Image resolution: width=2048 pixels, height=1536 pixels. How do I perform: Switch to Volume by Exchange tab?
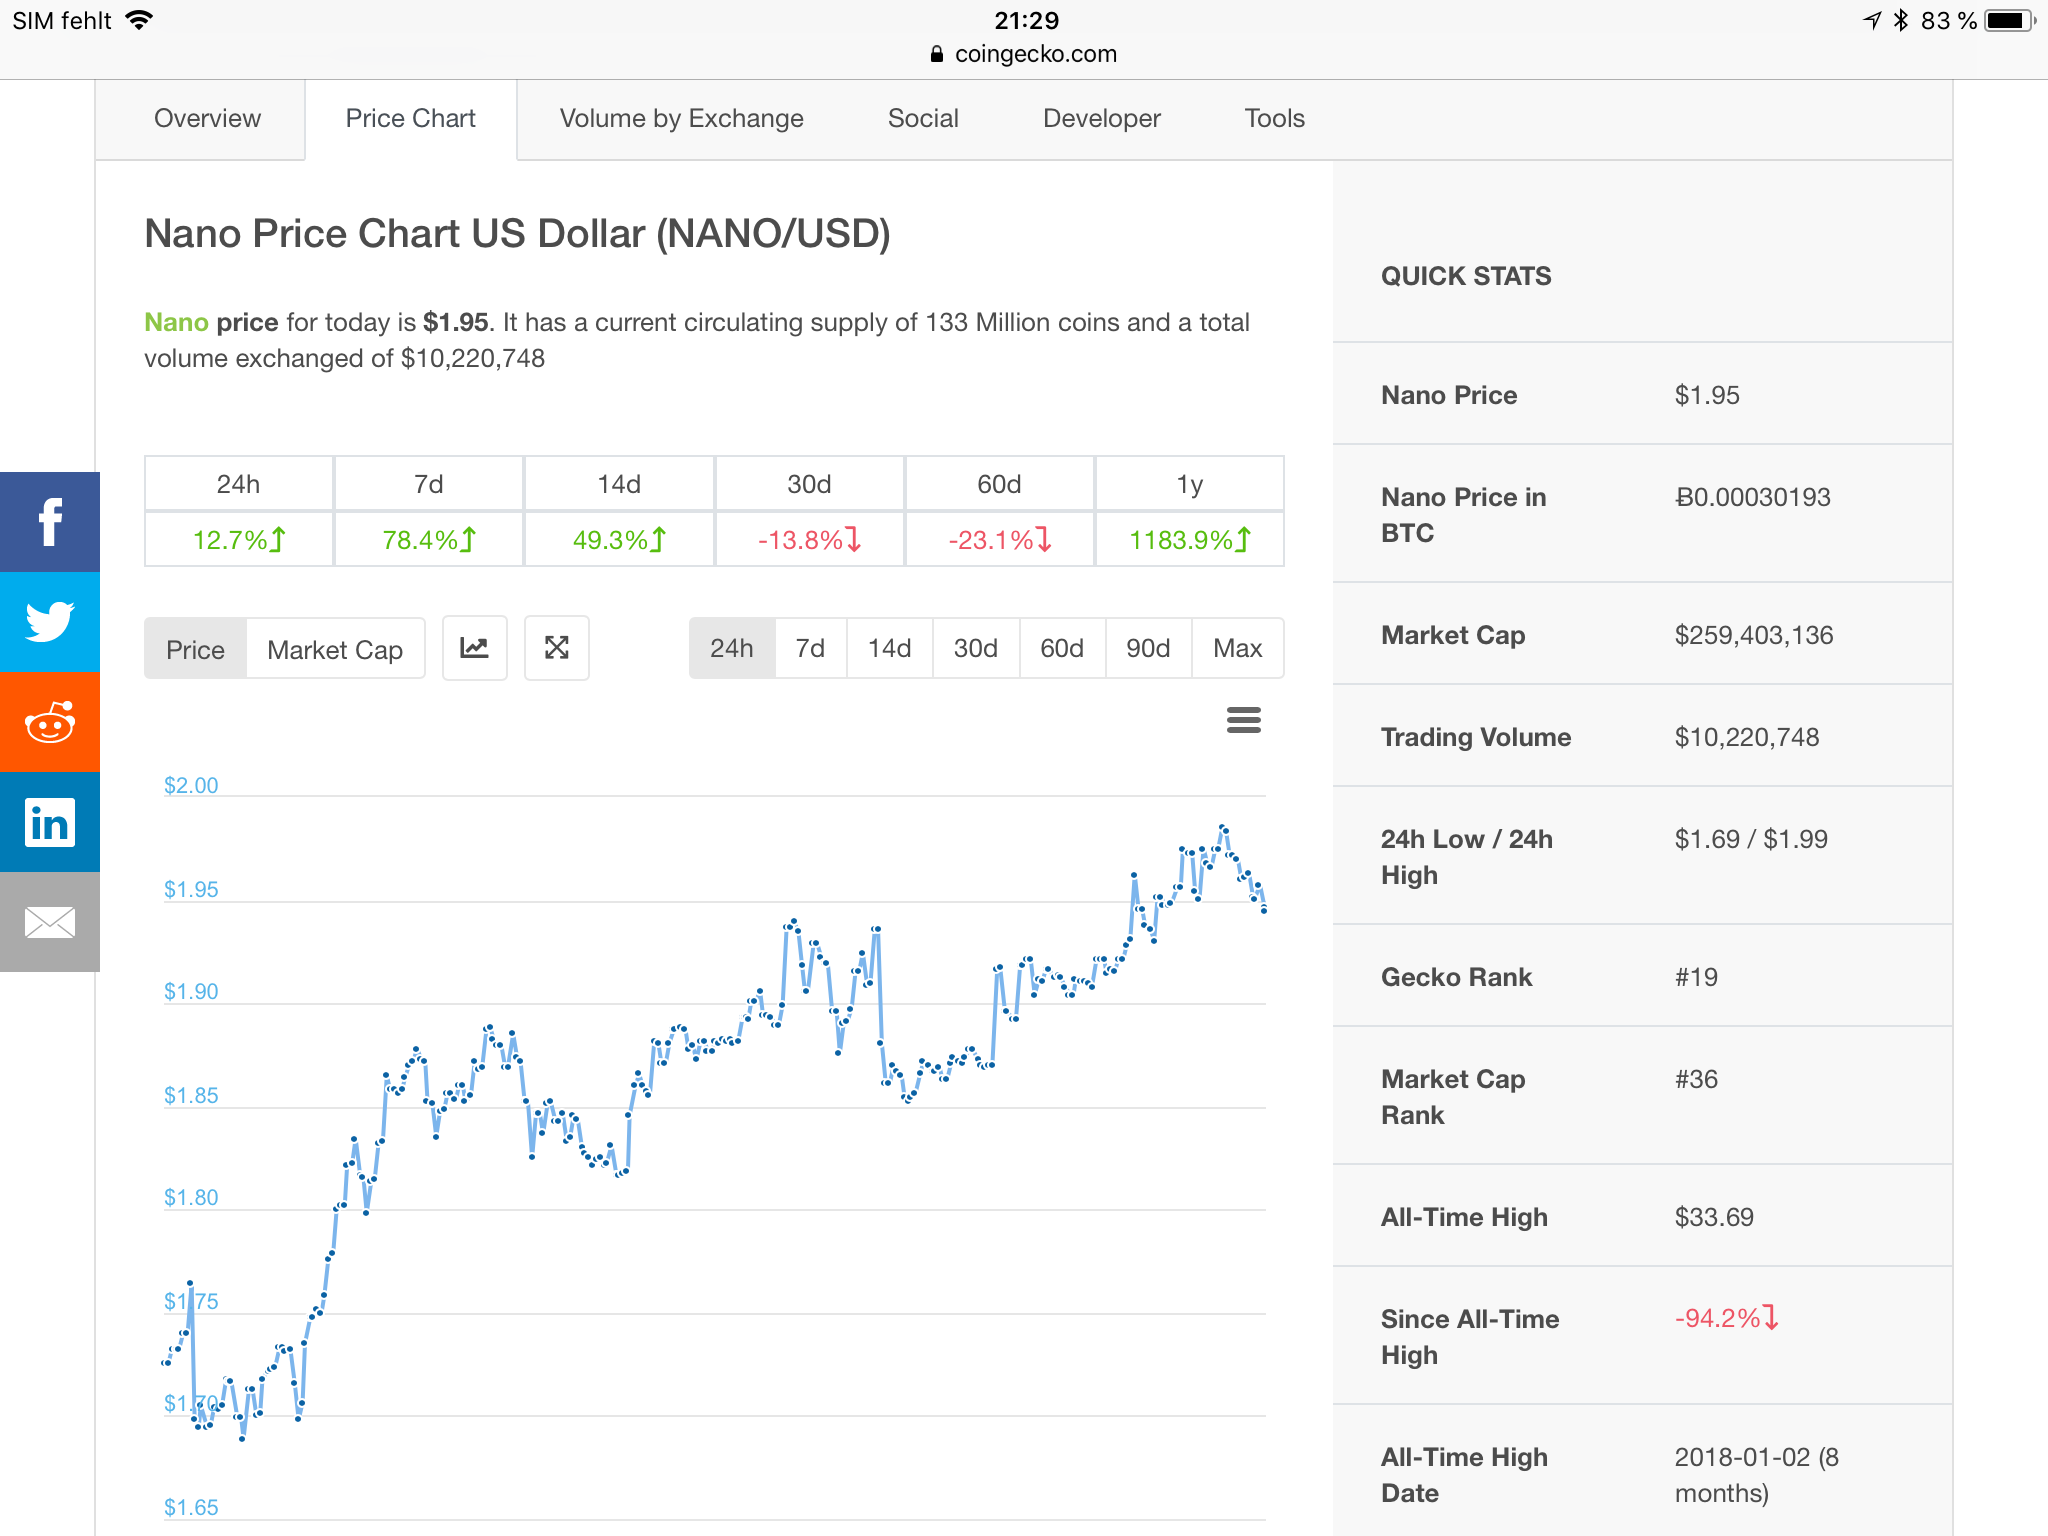681,118
